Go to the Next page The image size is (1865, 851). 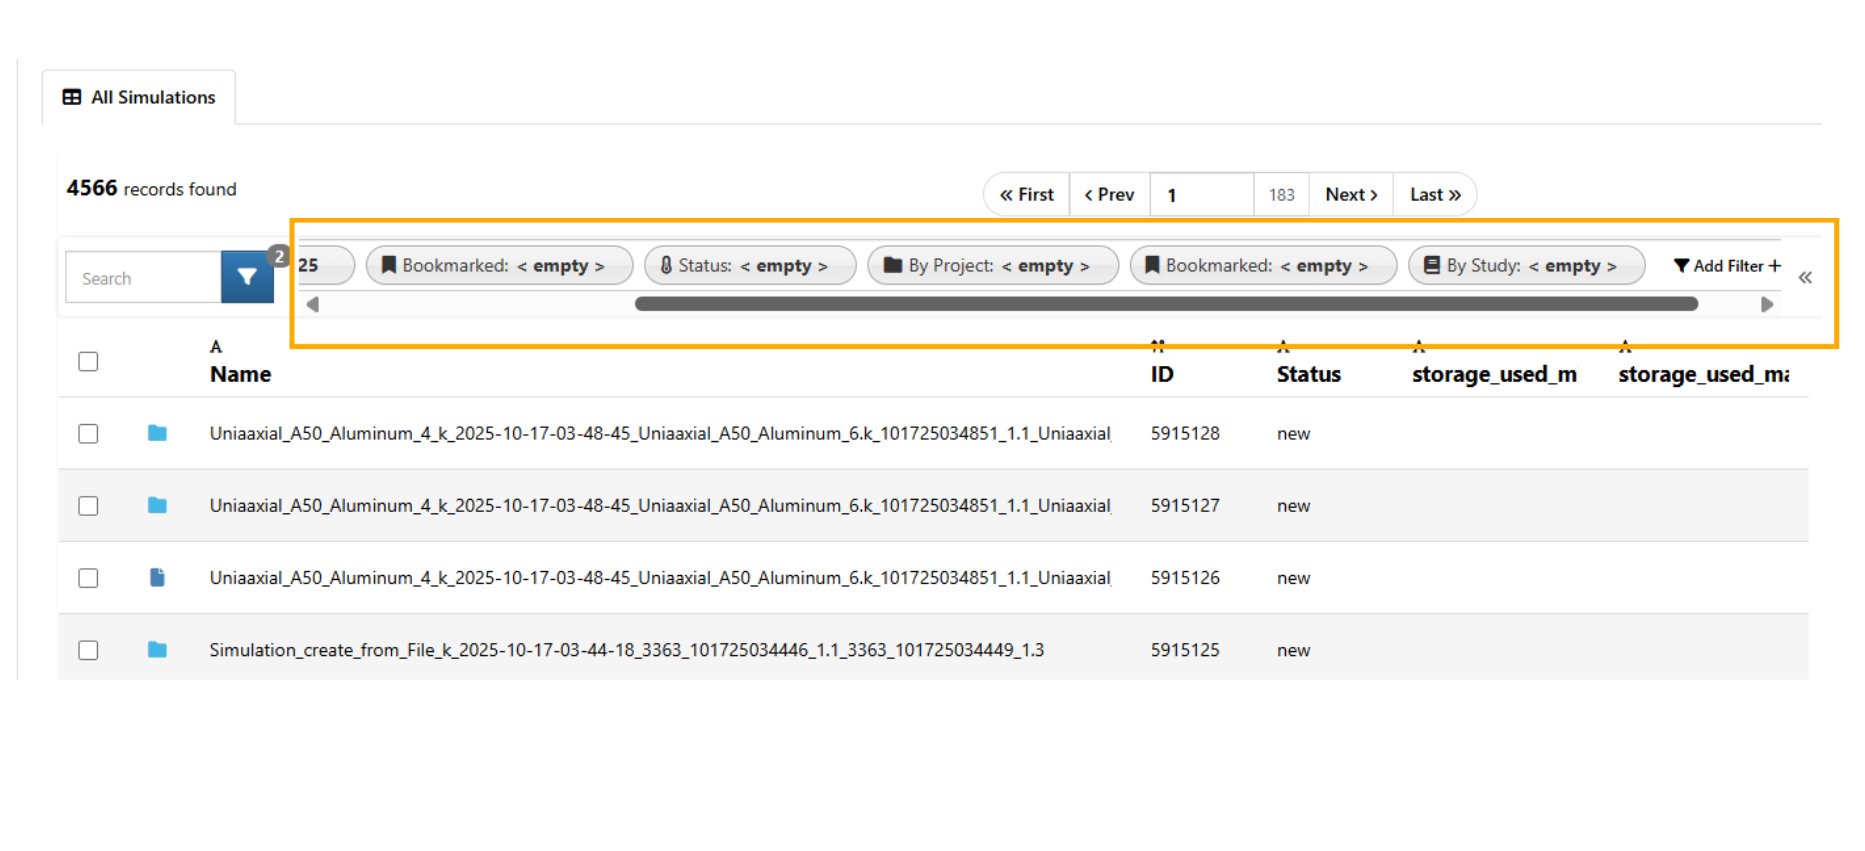1351,194
